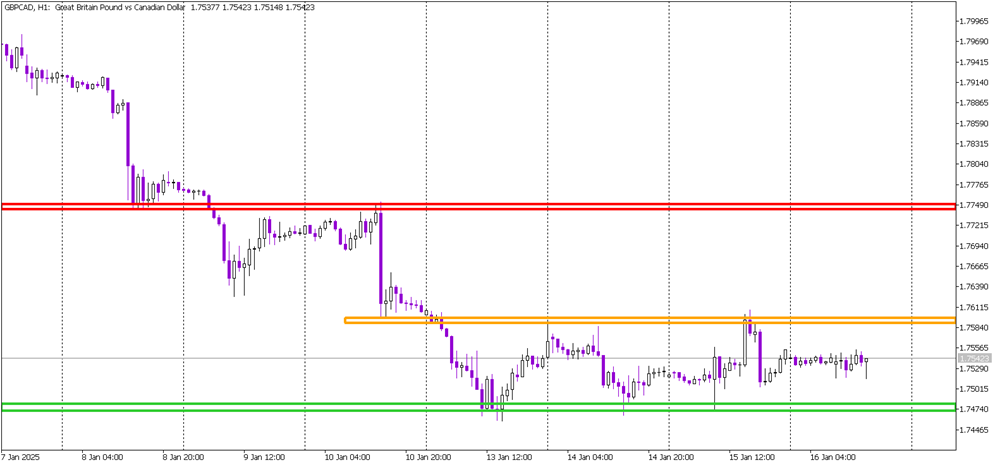Click the 7 Jan 2025 date label
The image size is (1000, 465).
coord(19,457)
